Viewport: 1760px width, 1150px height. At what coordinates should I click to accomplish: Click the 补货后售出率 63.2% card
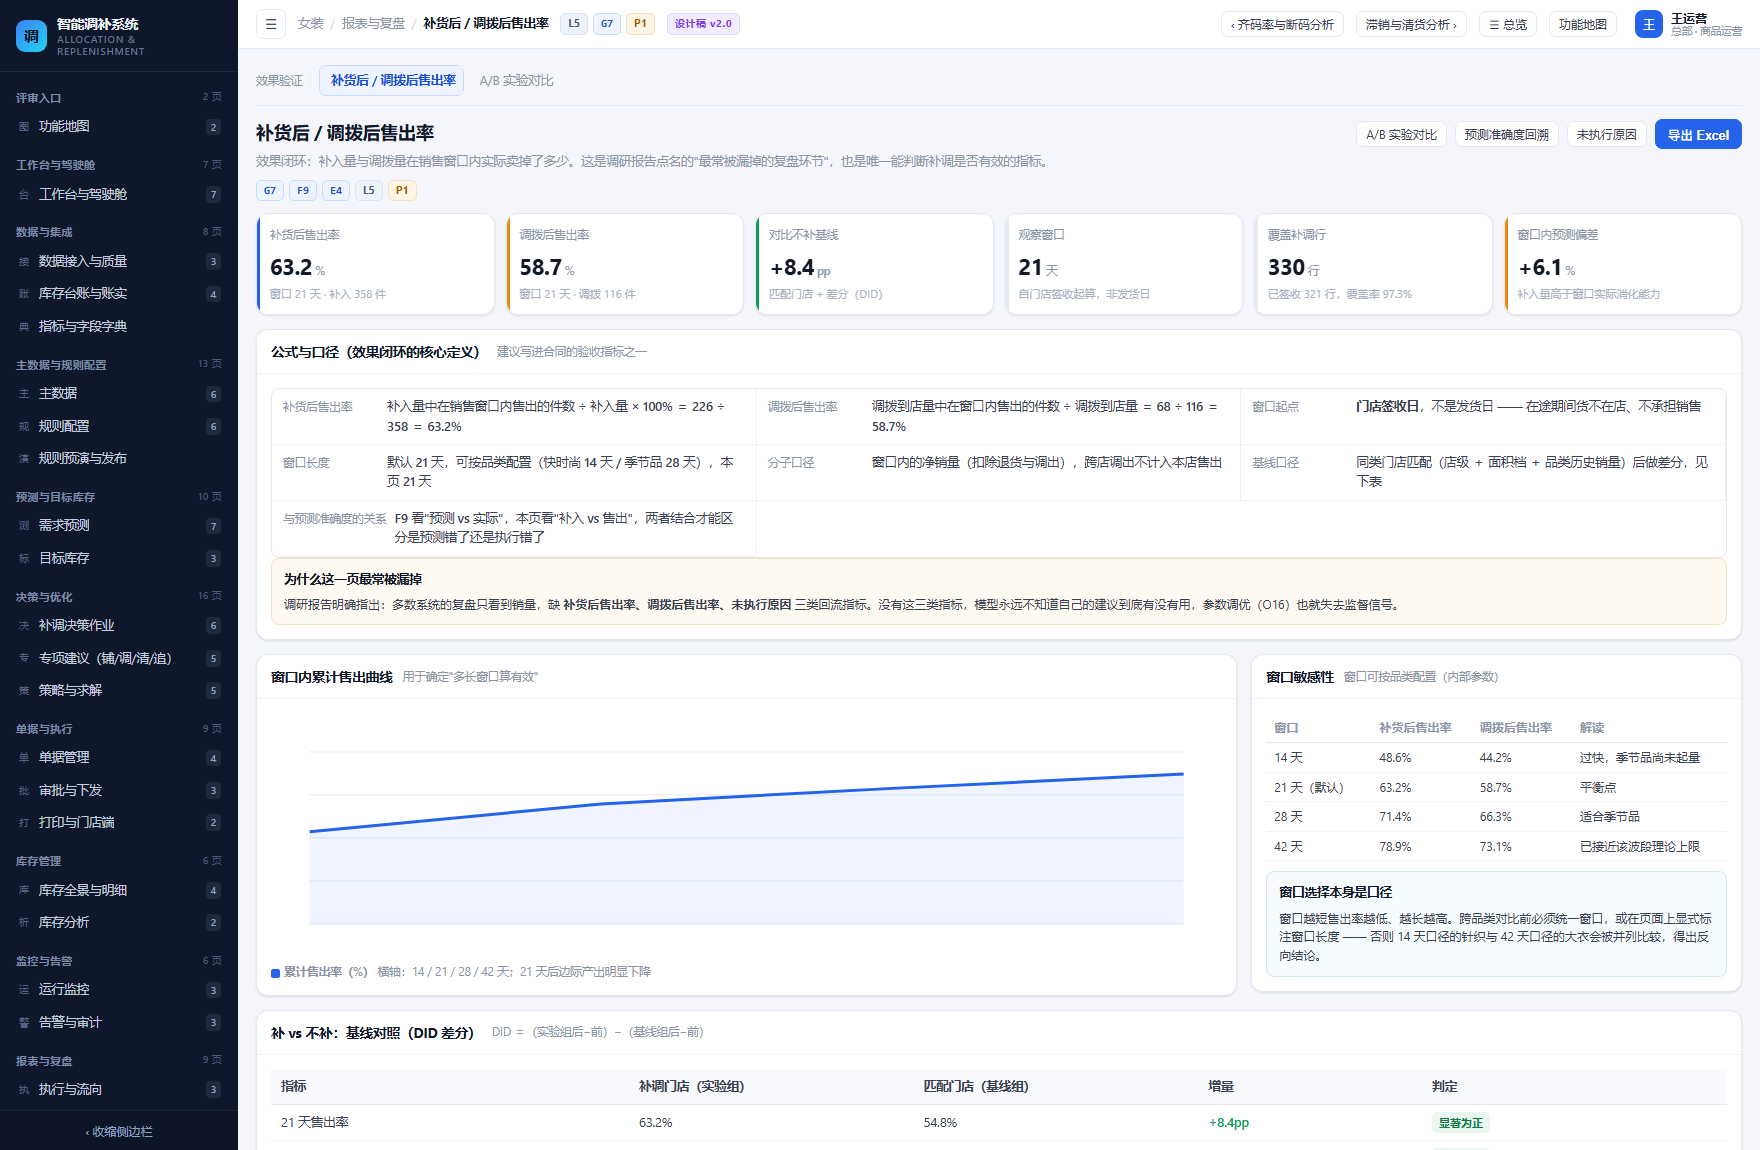pyautogui.click(x=375, y=264)
